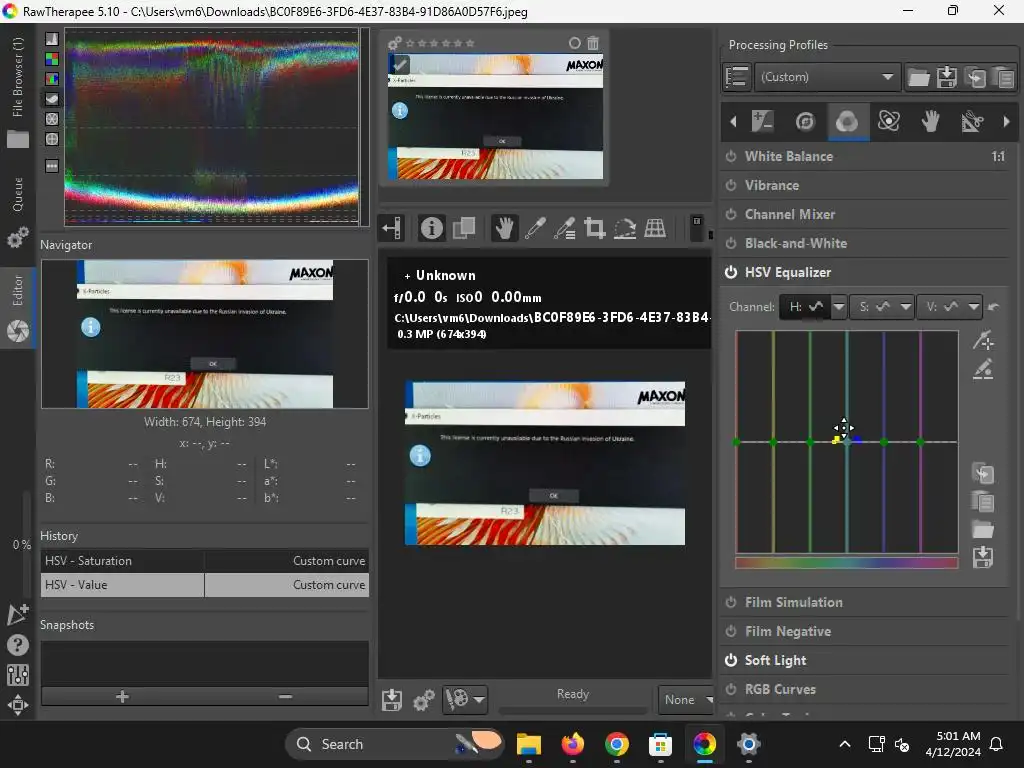Image resolution: width=1024 pixels, height=768 pixels.
Task: Enable RGB Curves power button
Action: coord(731,689)
